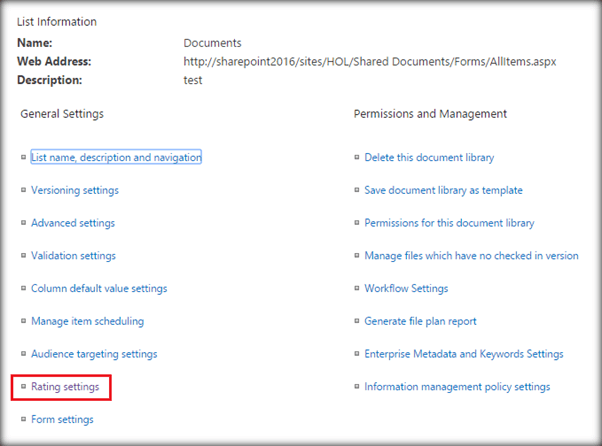The image size is (602, 446).
Task: Manage files with no checked in version
Action: point(471,256)
